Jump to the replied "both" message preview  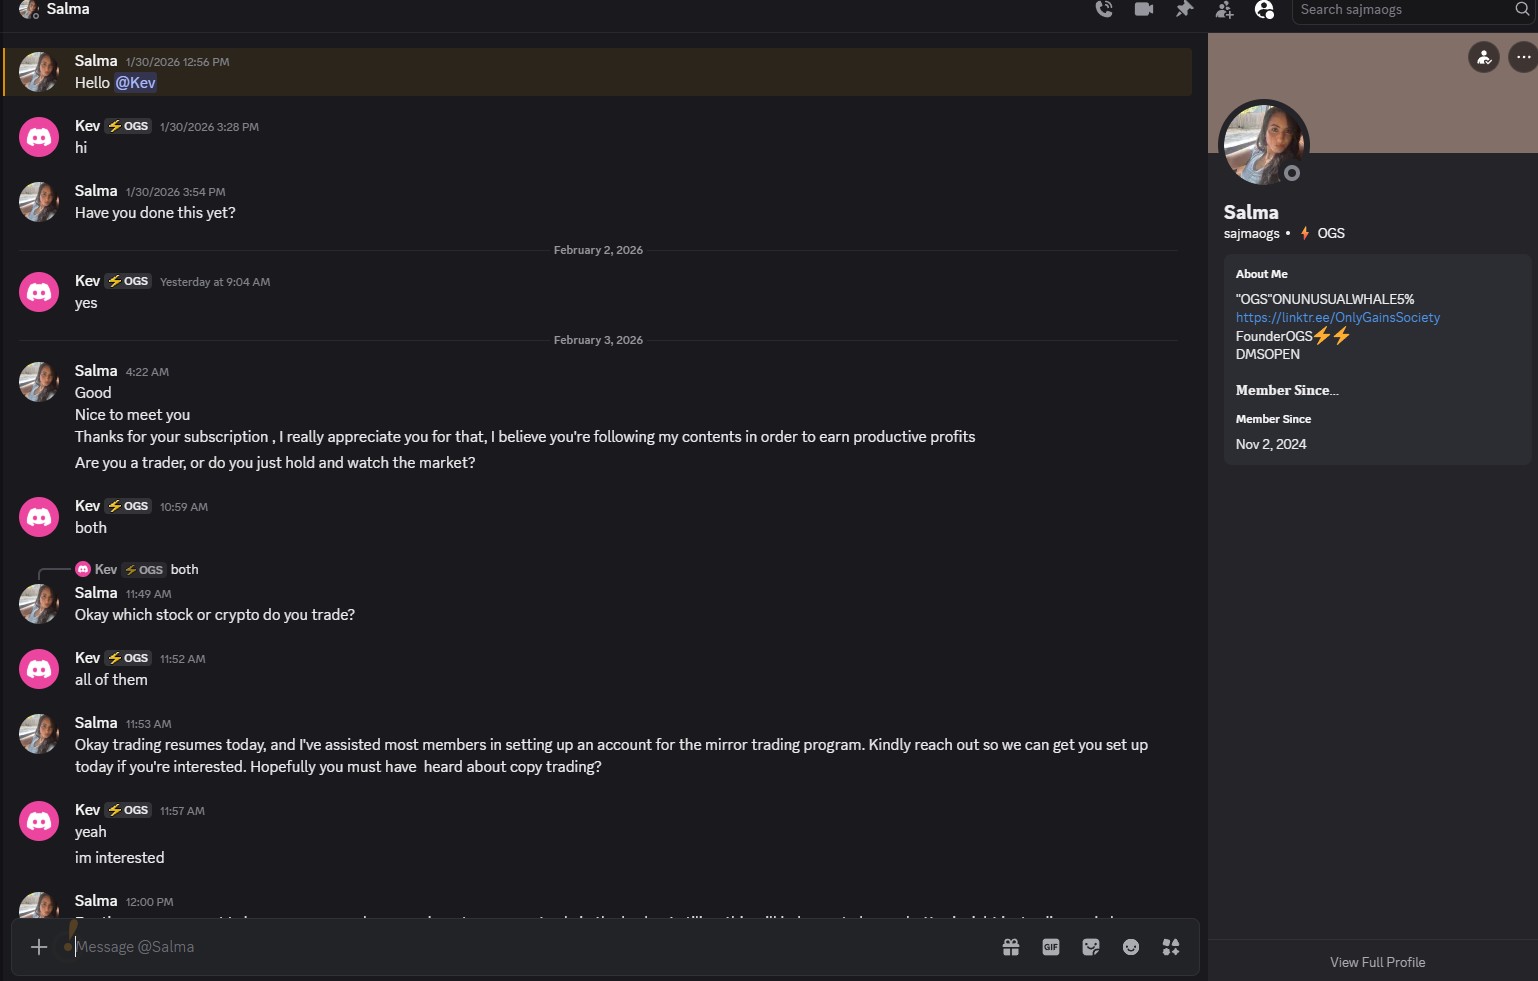(184, 569)
